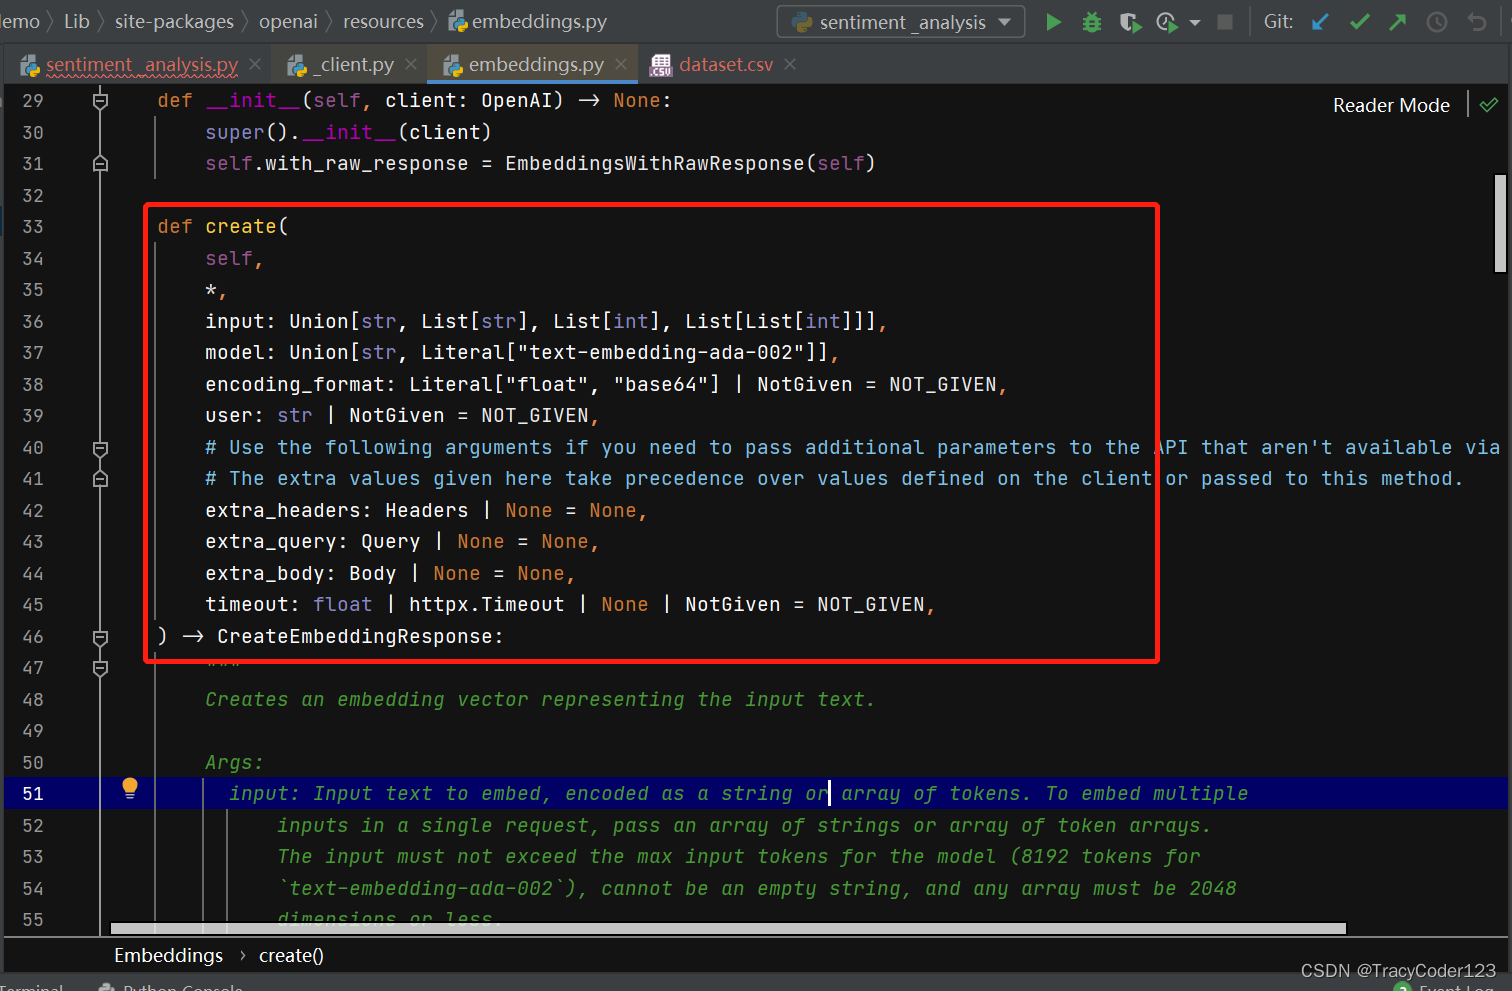Run with coverage shield icon
Image resolution: width=1512 pixels, height=991 pixels.
[1130, 22]
